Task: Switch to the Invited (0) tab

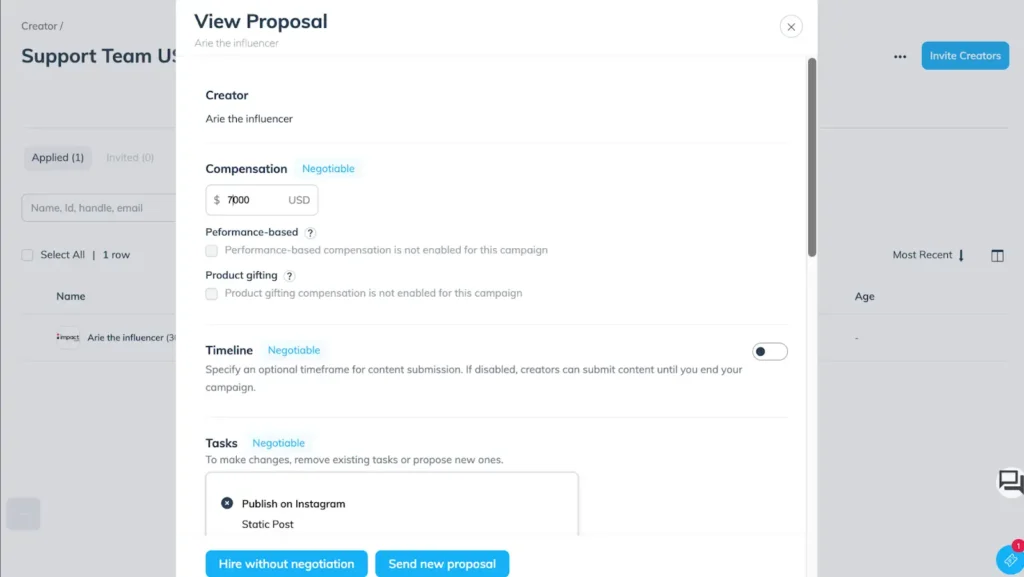Action: click(130, 158)
